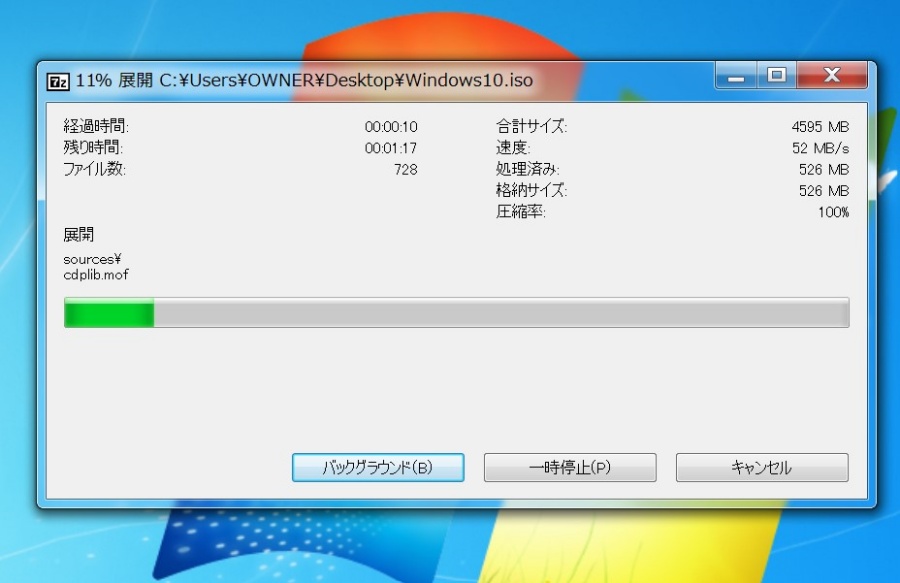This screenshot has width=900, height=583.
Task: Click the 格納サイズ stored size 526 MB
Action: pos(824,190)
